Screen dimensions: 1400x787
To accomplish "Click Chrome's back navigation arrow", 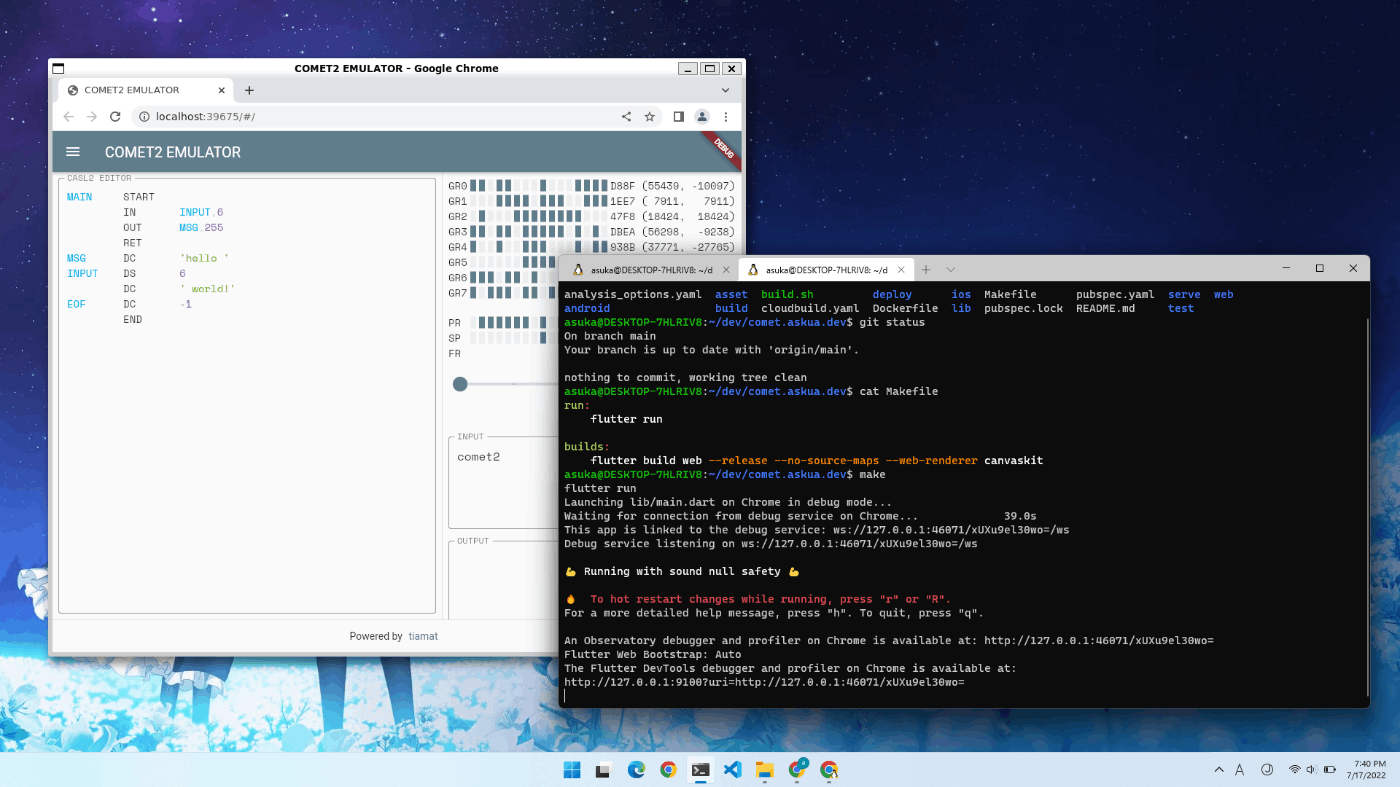I will (68, 117).
